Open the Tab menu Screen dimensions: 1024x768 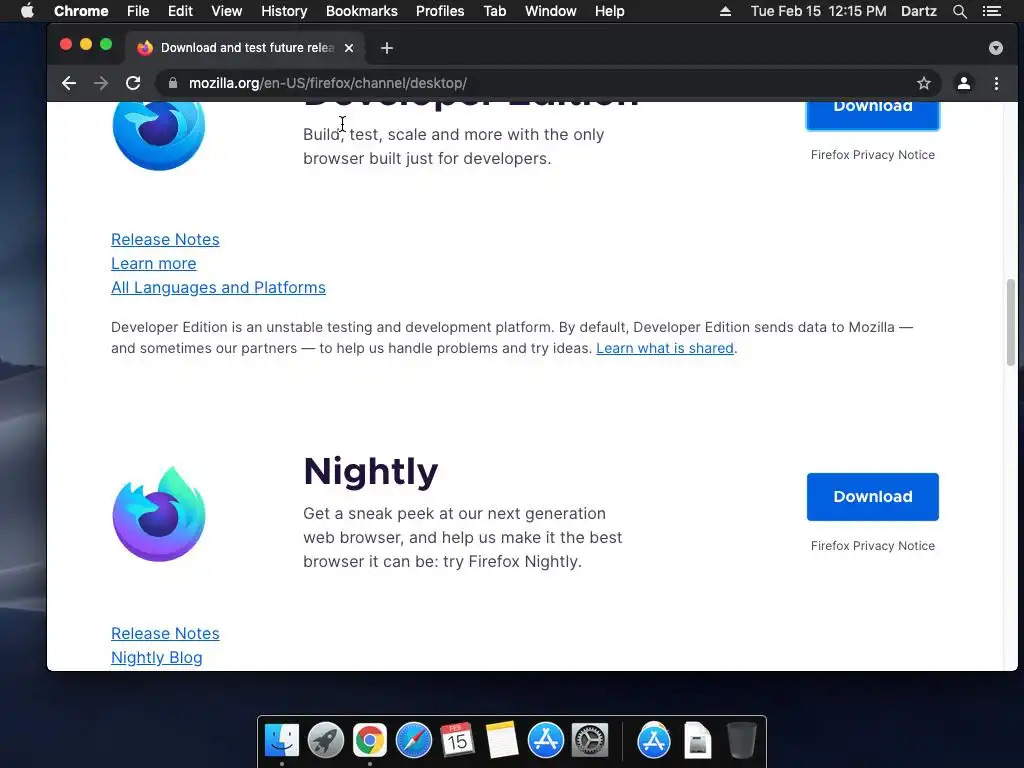pyautogui.click(x=494, y=11)
